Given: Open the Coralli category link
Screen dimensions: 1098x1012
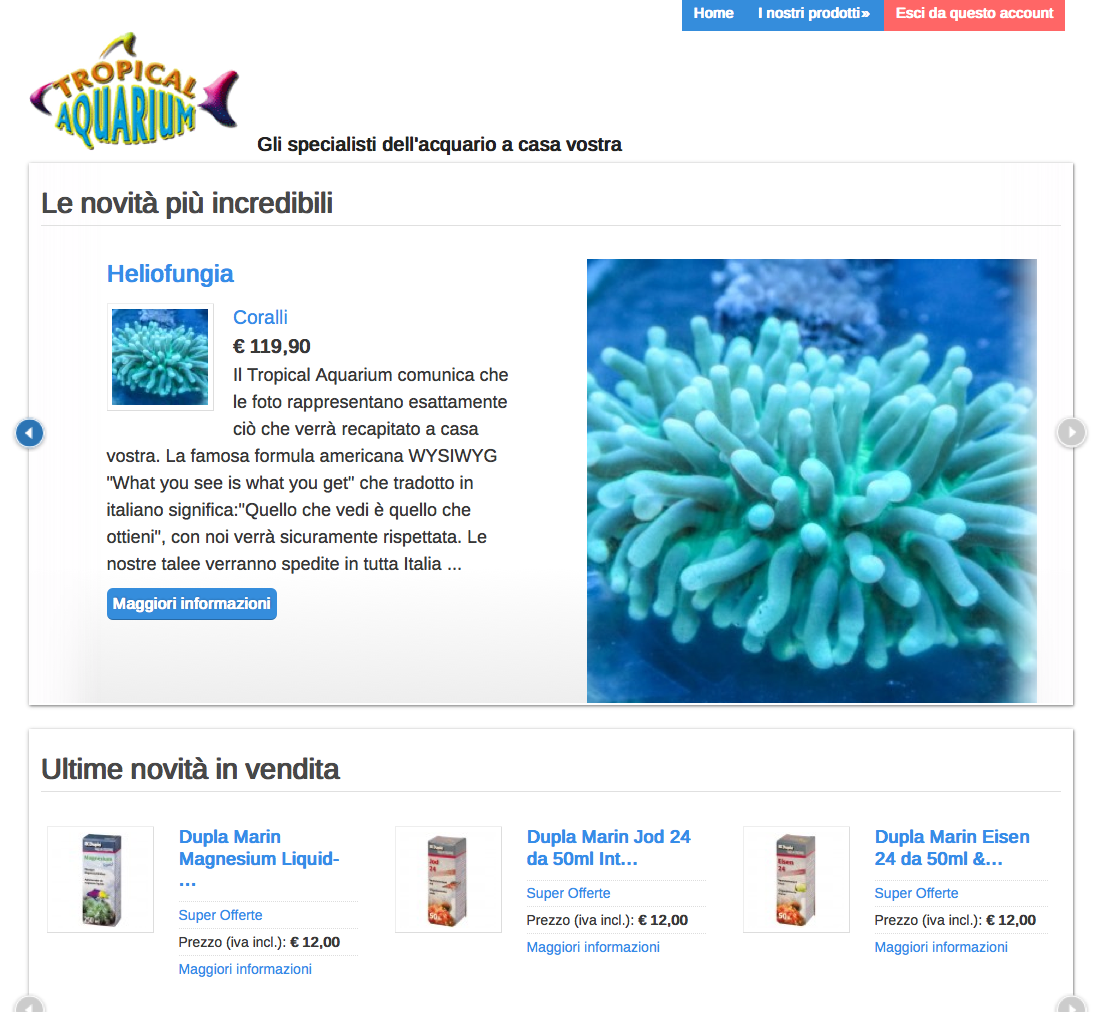Looking at the screenshot, I should pyautogui.click(x=260, y=317).
